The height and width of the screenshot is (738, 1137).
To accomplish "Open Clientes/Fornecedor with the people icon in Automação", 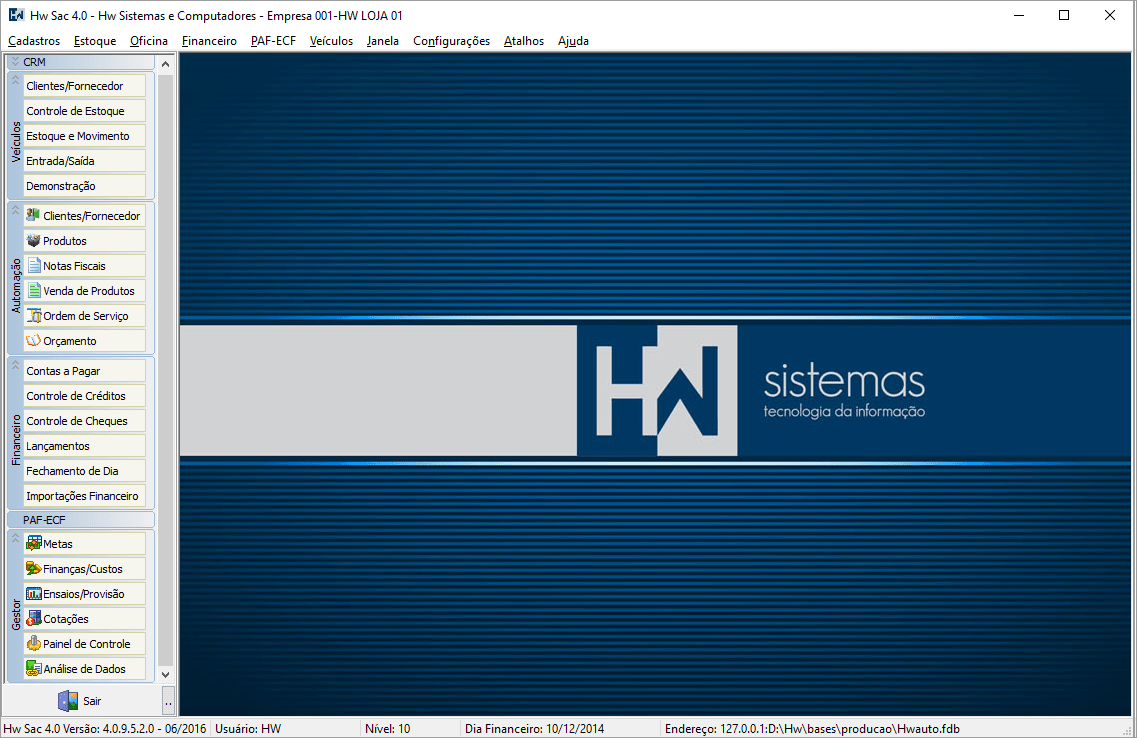I will coord(84,216).
